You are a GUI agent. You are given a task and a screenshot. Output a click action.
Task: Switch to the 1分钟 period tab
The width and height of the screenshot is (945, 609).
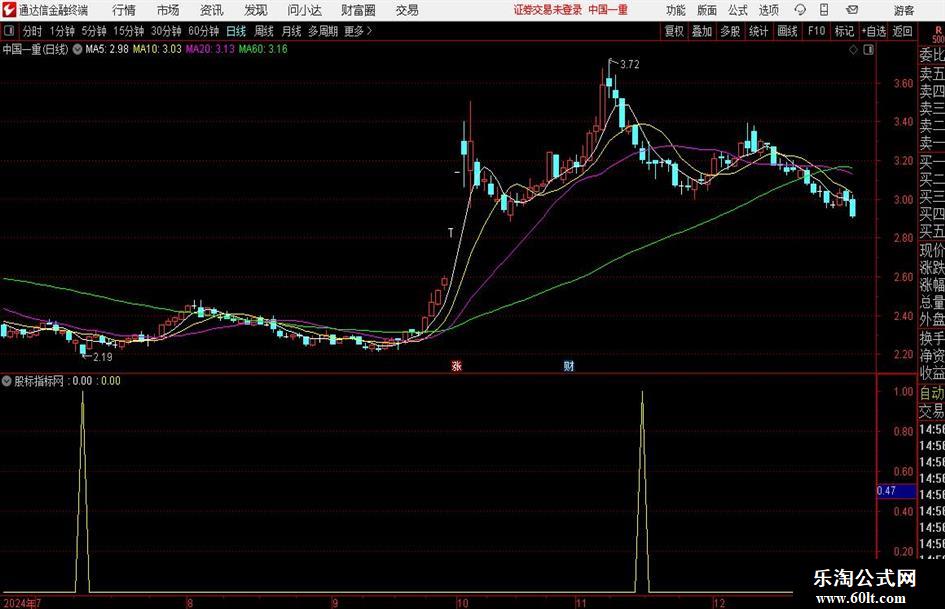coord(62,31)
